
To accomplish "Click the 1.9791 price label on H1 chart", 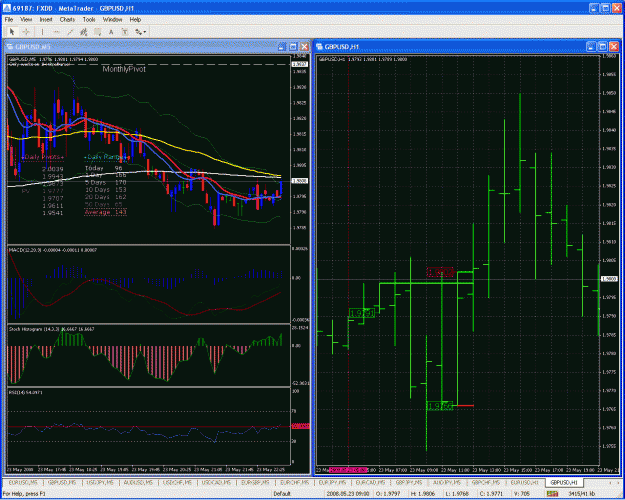I will point(362,313).
